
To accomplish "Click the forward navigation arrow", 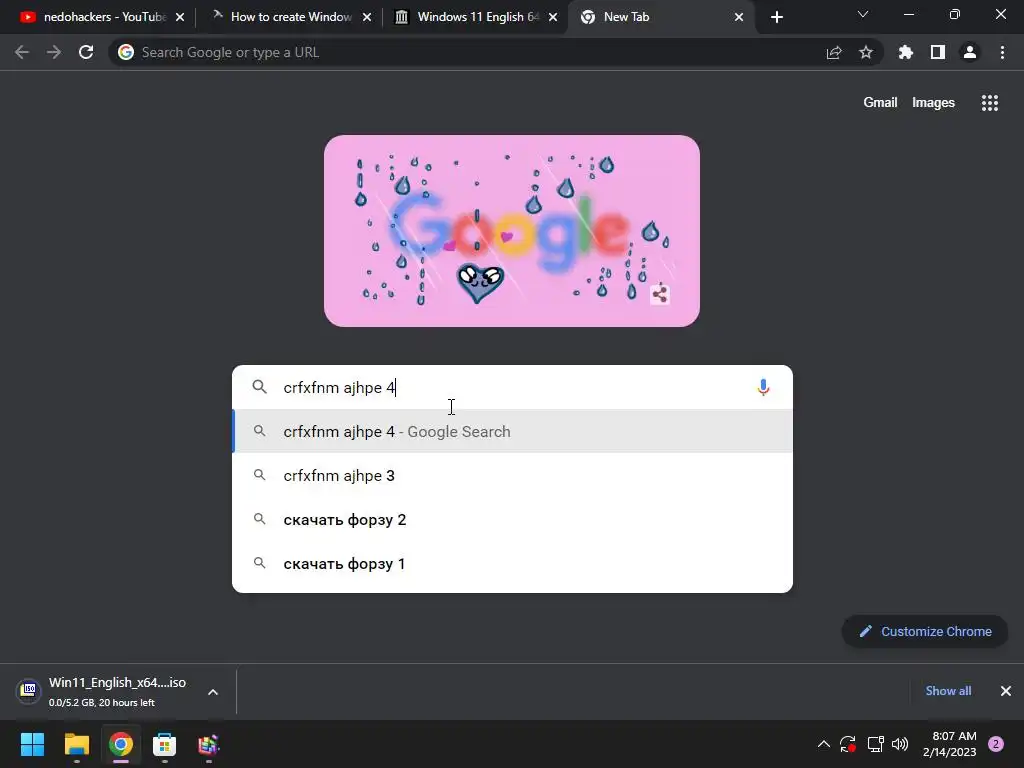I will [54, 52].
